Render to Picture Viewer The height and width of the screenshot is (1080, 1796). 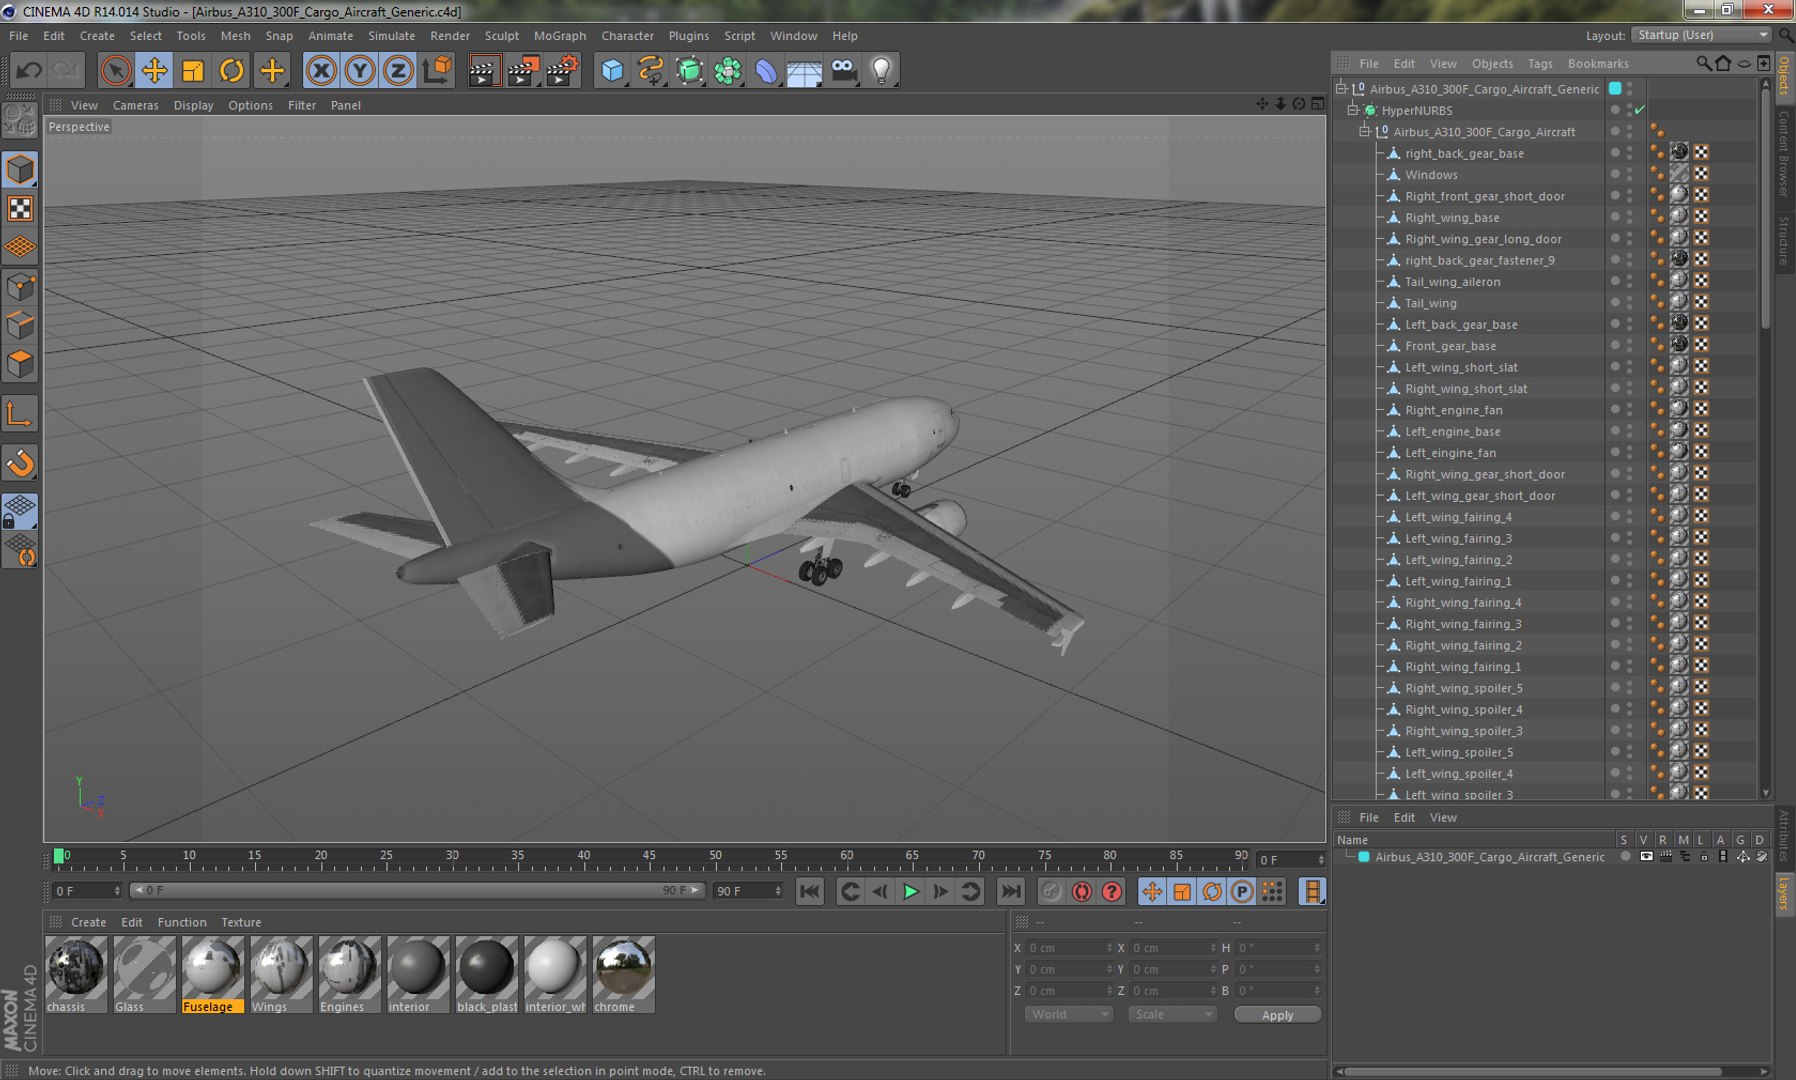pyautogui.click(x=523, y=70)
